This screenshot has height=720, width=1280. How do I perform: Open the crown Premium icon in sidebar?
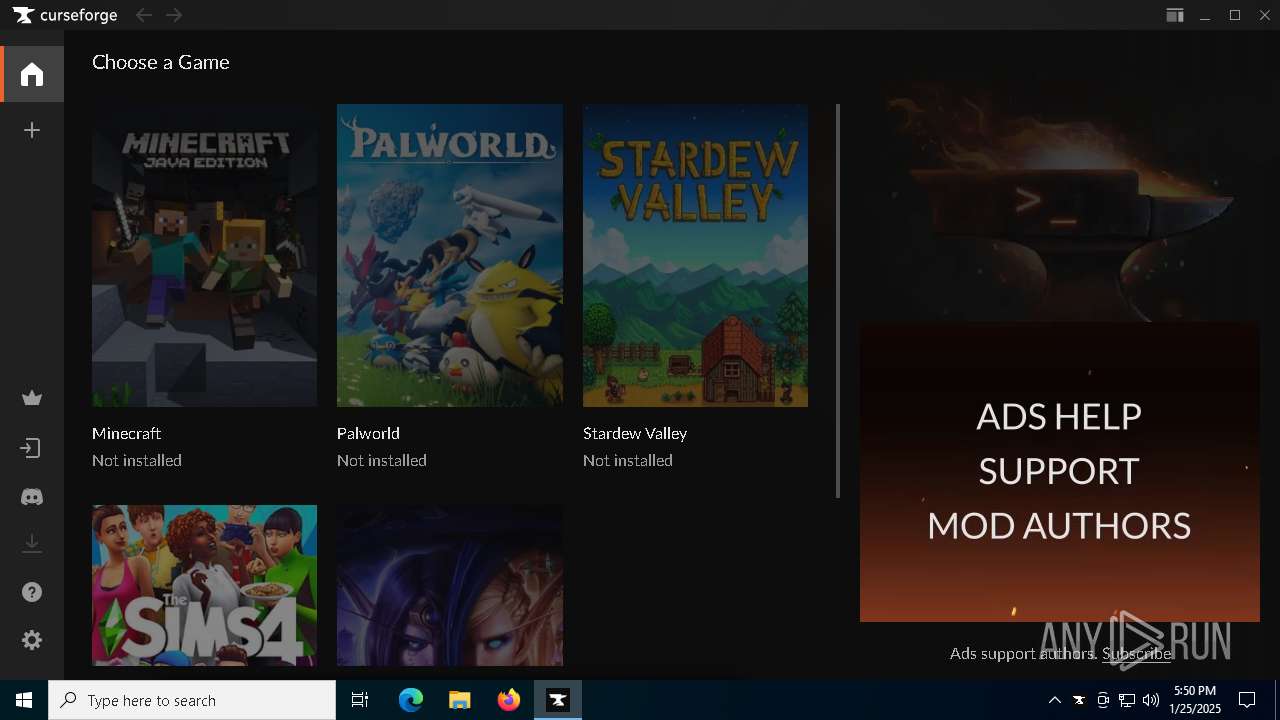pos(32,399)
